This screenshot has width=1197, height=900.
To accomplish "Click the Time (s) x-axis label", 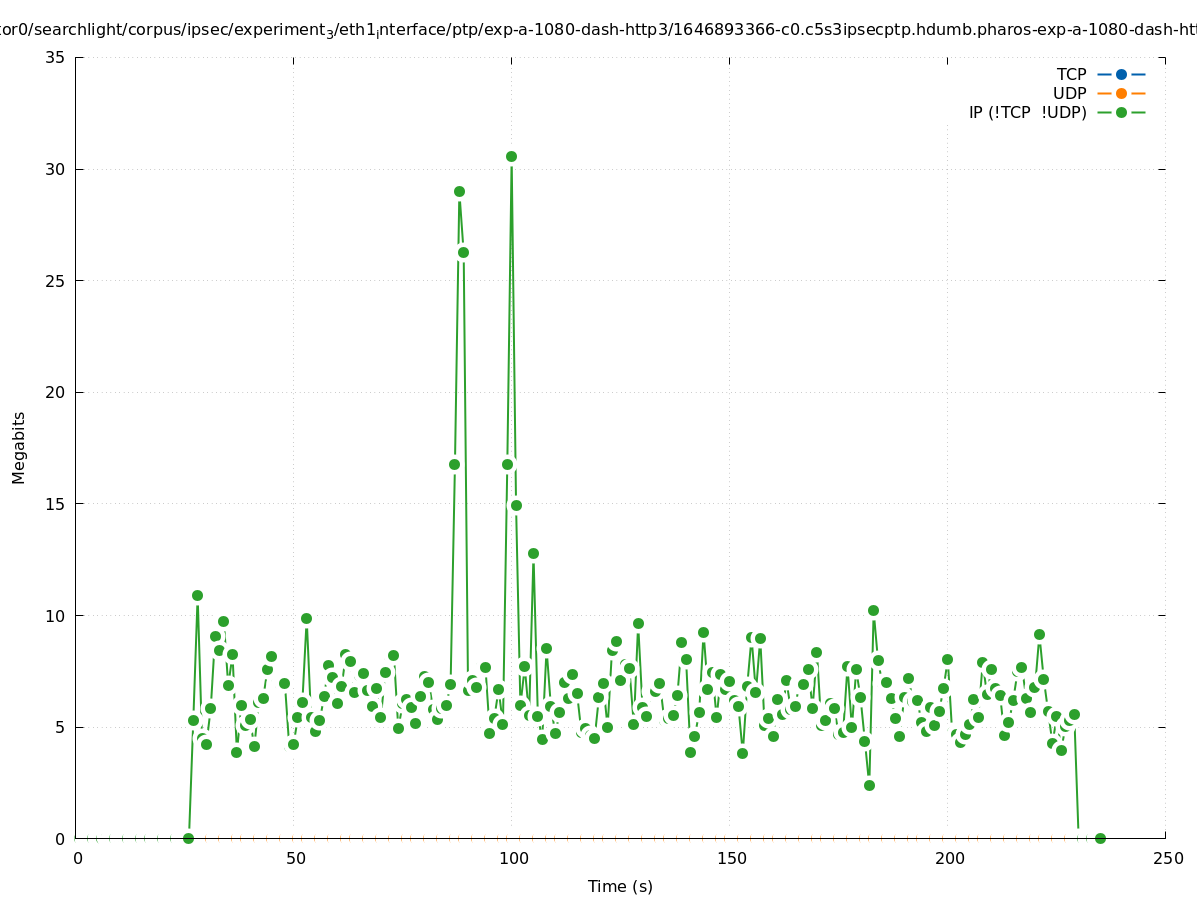I will click(x=620, y=886).
